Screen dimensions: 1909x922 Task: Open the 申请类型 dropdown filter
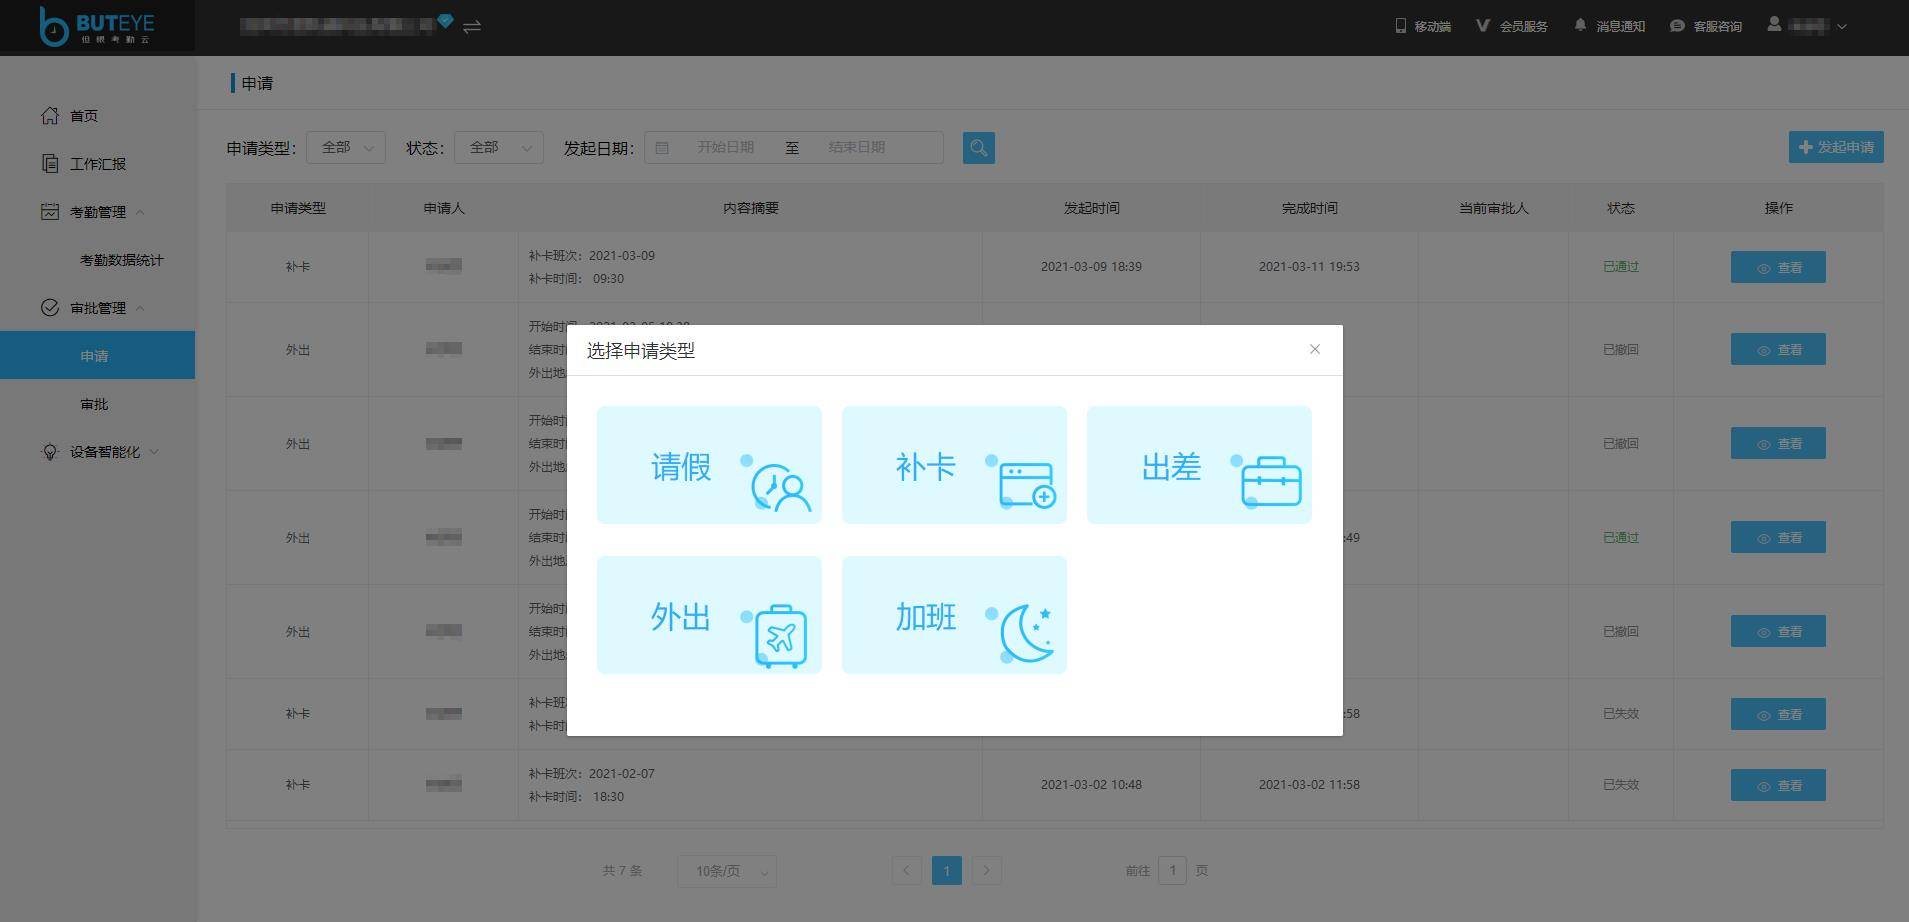(346, 148)
